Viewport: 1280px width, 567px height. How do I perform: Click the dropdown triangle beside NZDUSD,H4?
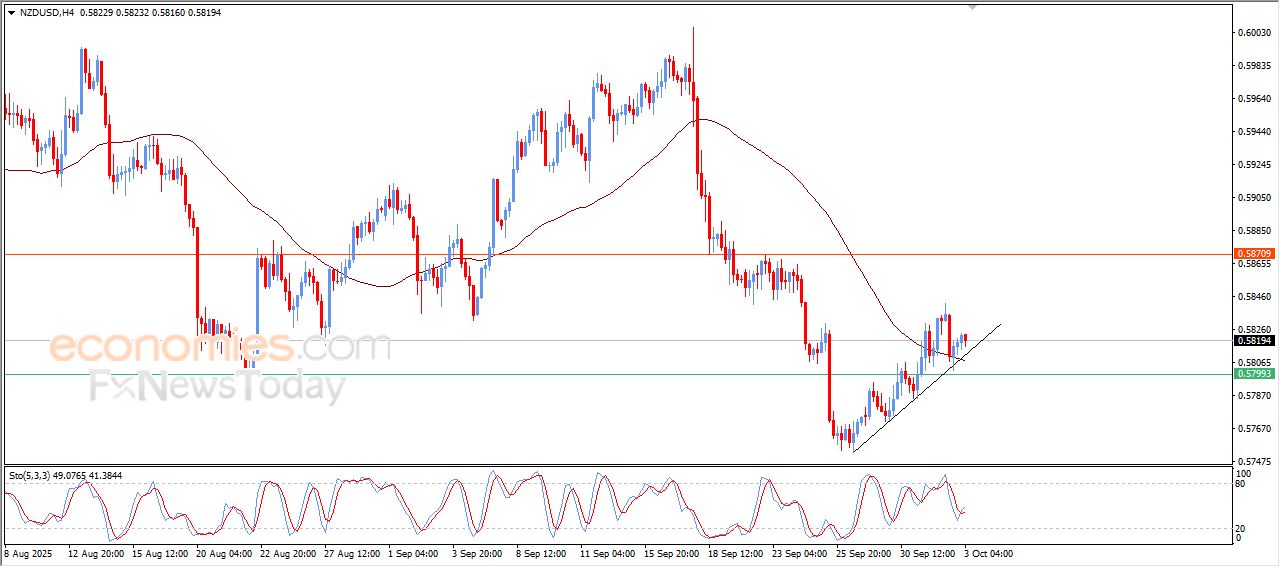(11, 13)
